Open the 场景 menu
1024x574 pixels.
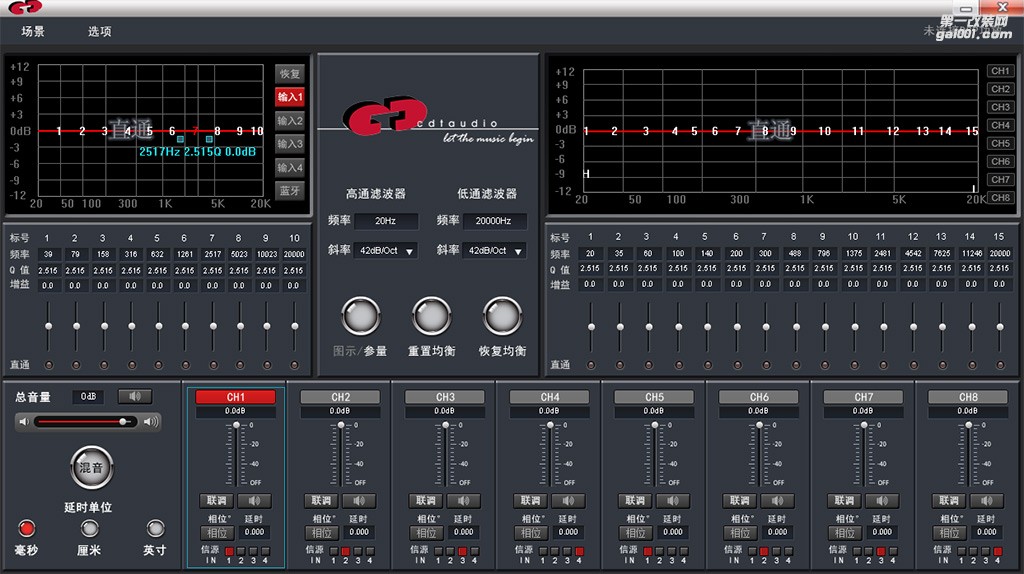tap(33, 31)
